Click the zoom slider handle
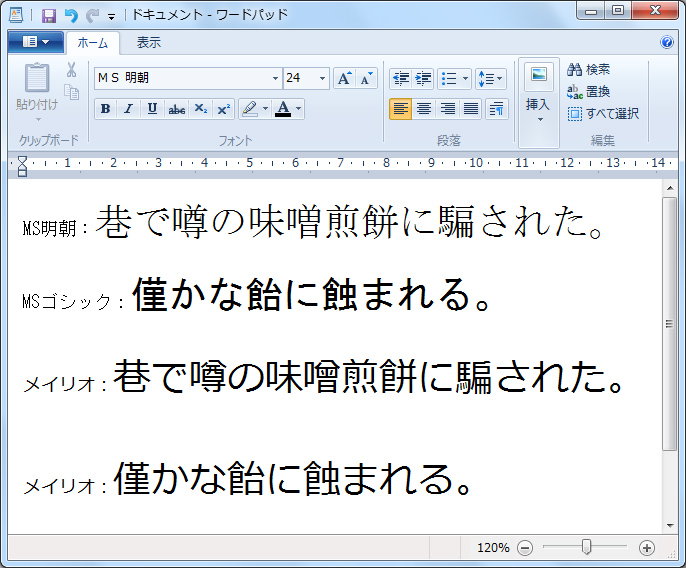 pos(587,547)
